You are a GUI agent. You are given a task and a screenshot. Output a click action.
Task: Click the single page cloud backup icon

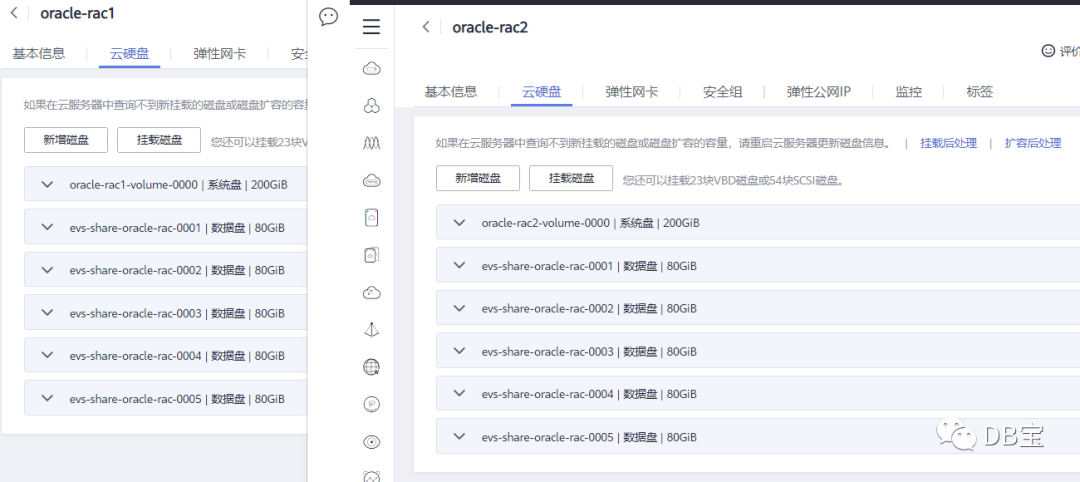pyautogui.click(x=371, y=218)
